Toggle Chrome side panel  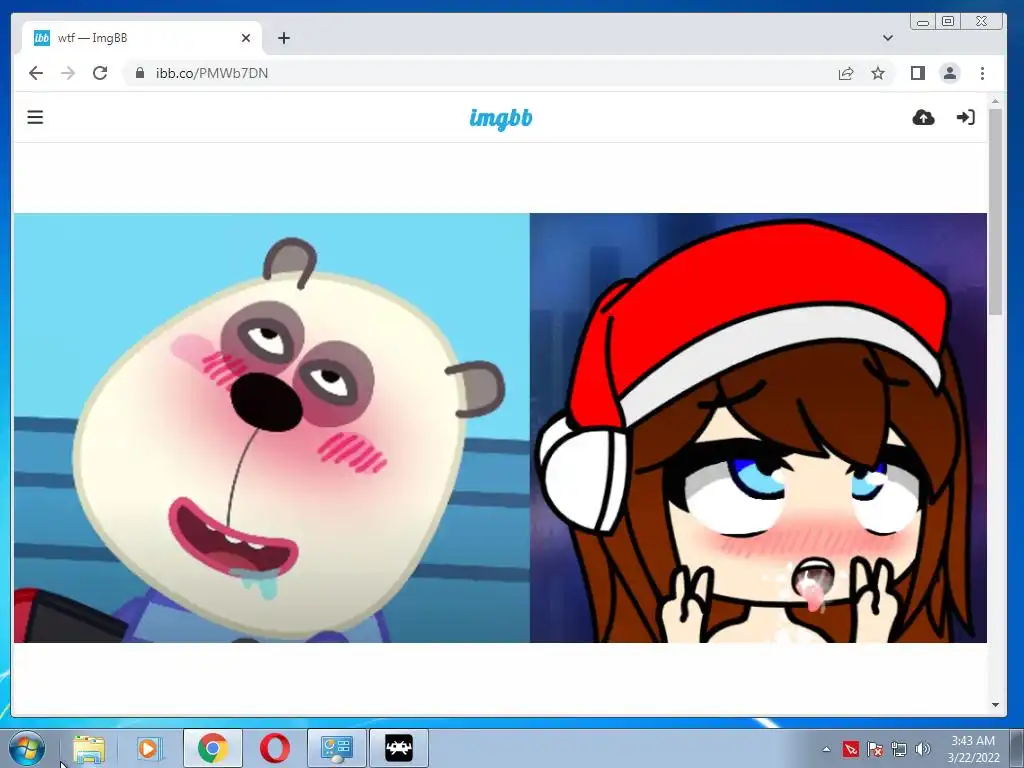pyautogui.click(x=918, y=73)
